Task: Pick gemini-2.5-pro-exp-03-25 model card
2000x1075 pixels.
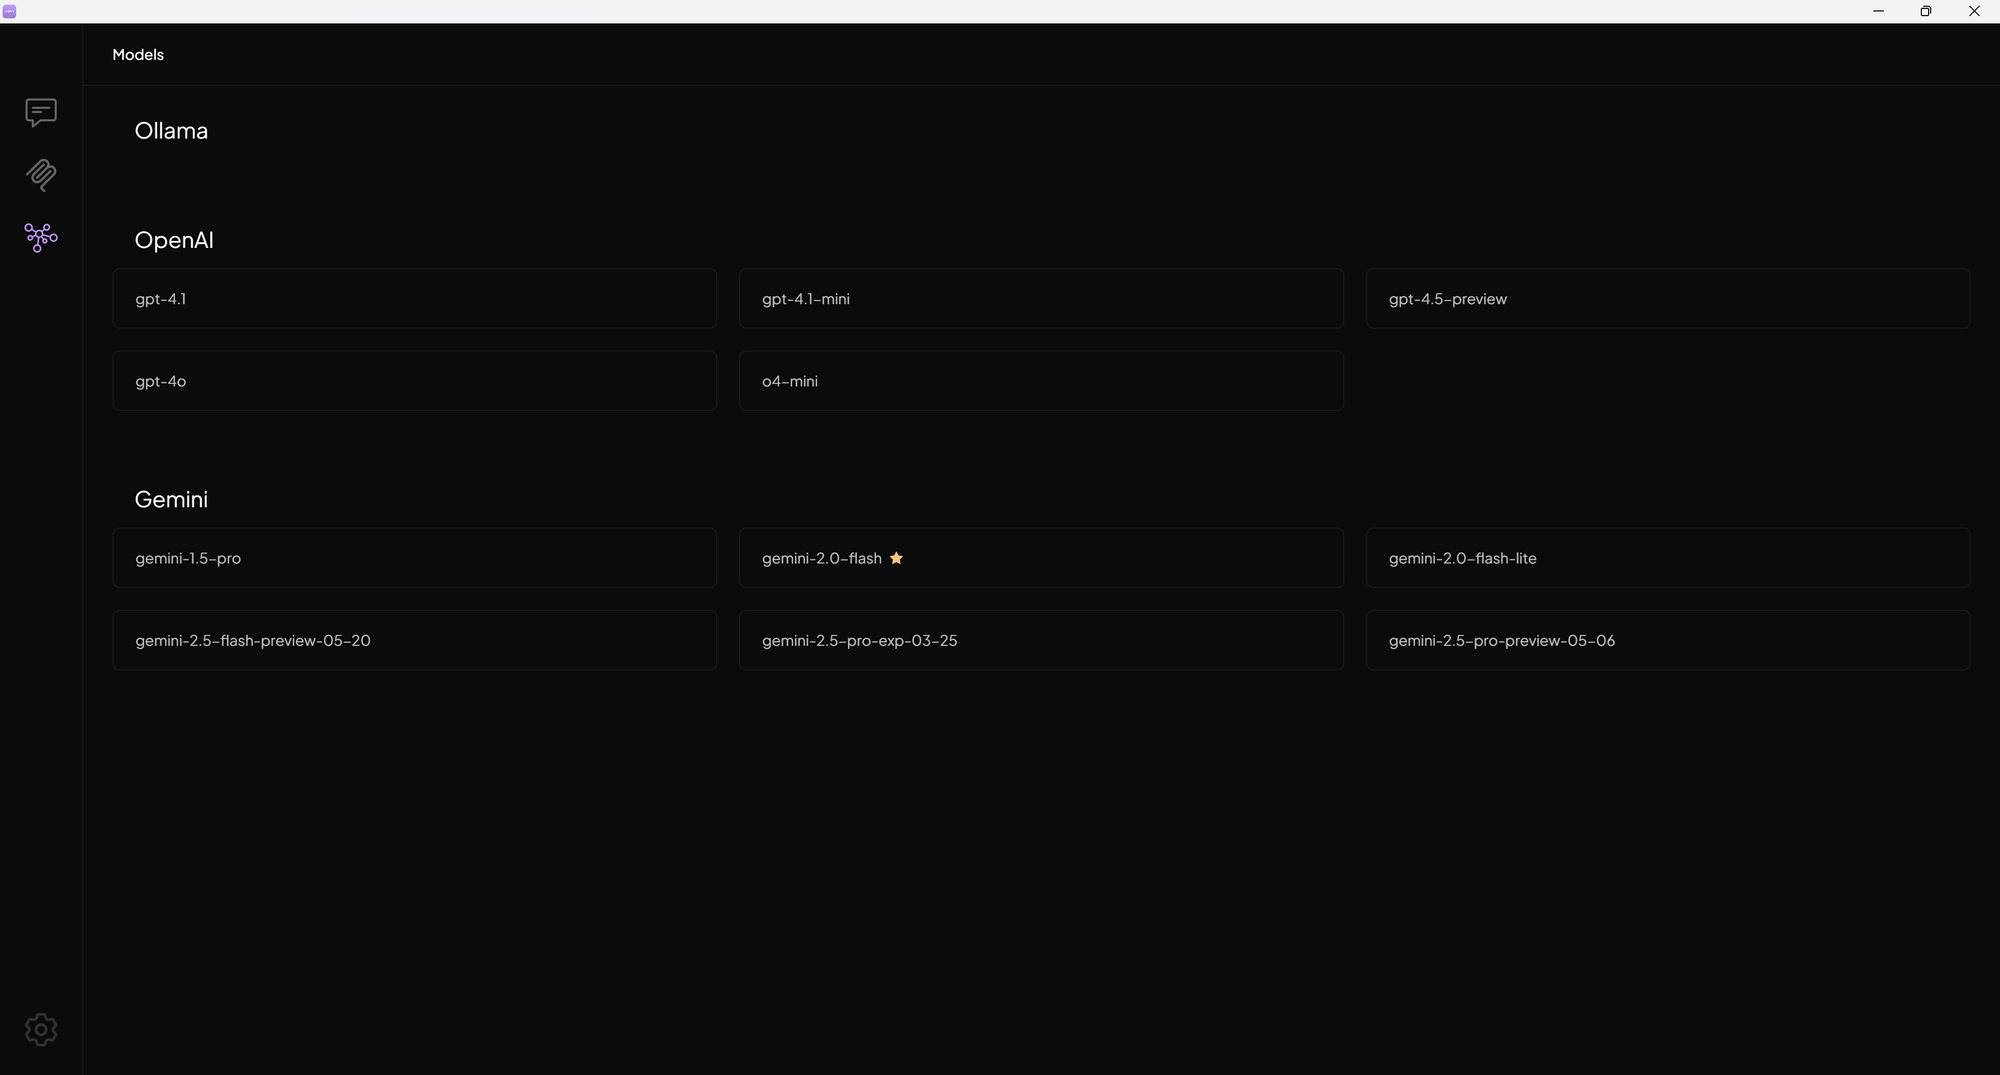Action: [x=1041, y=640]
